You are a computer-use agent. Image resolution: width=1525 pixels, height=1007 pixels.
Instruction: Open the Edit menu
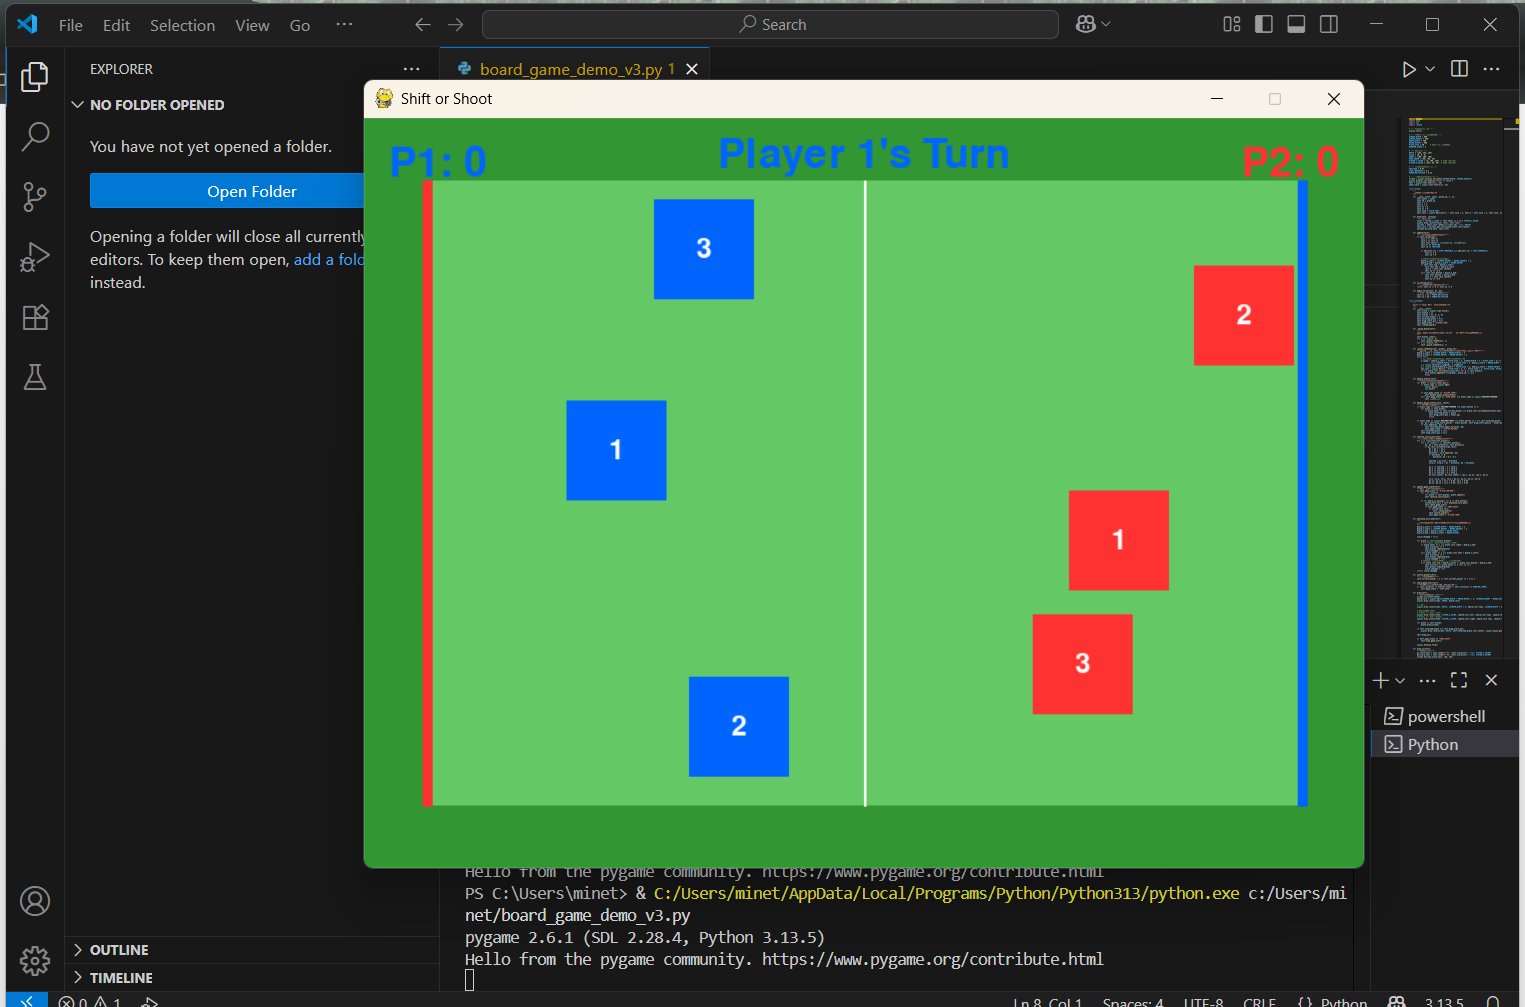click(117, 25)
